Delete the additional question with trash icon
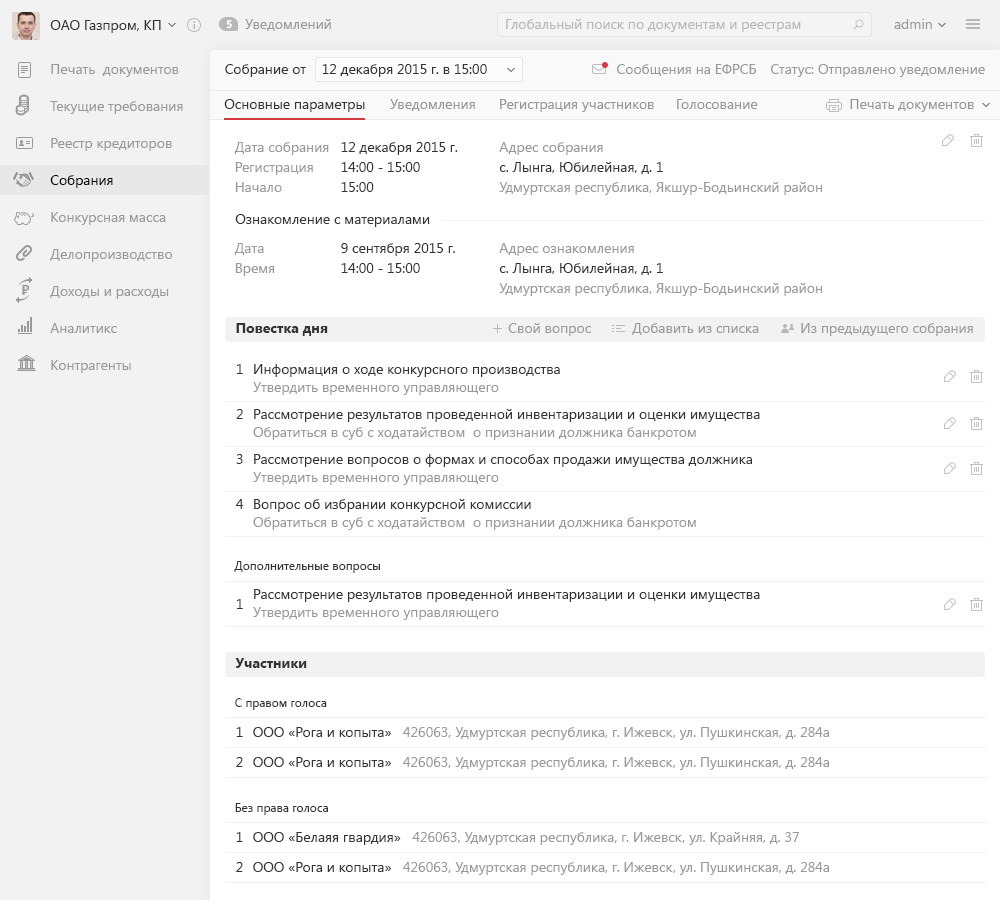The width and height of the screenshot is (1000, 900). 977,604
